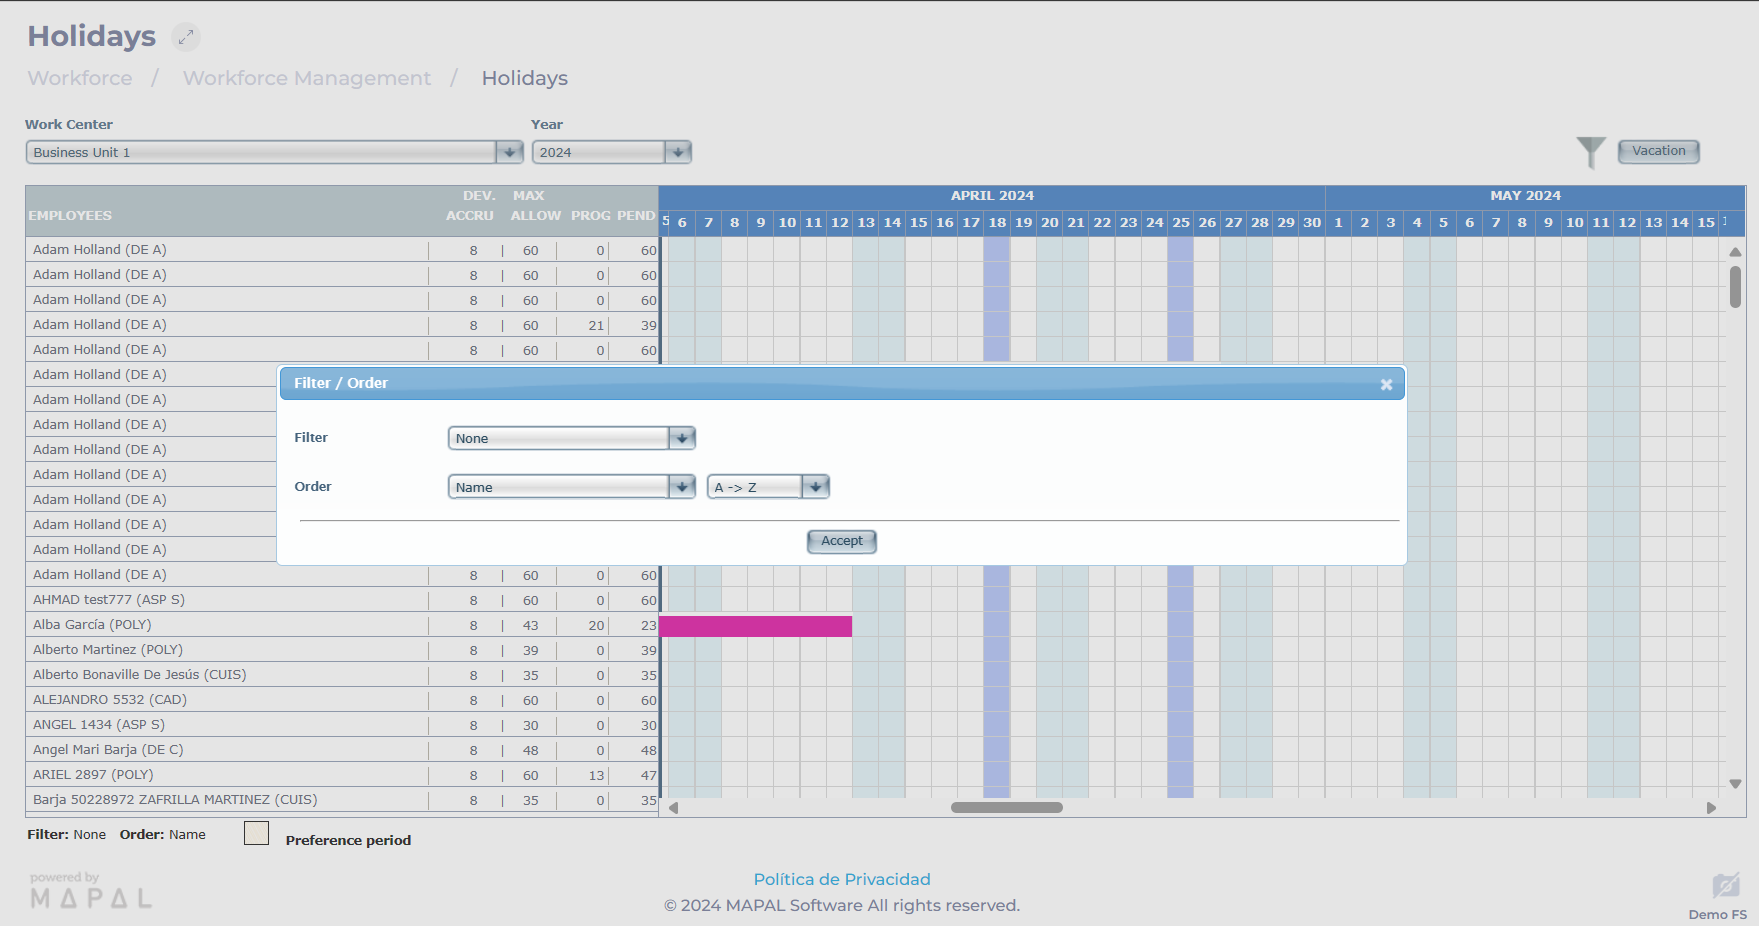Click the Vacation button

coord(1658,151)
